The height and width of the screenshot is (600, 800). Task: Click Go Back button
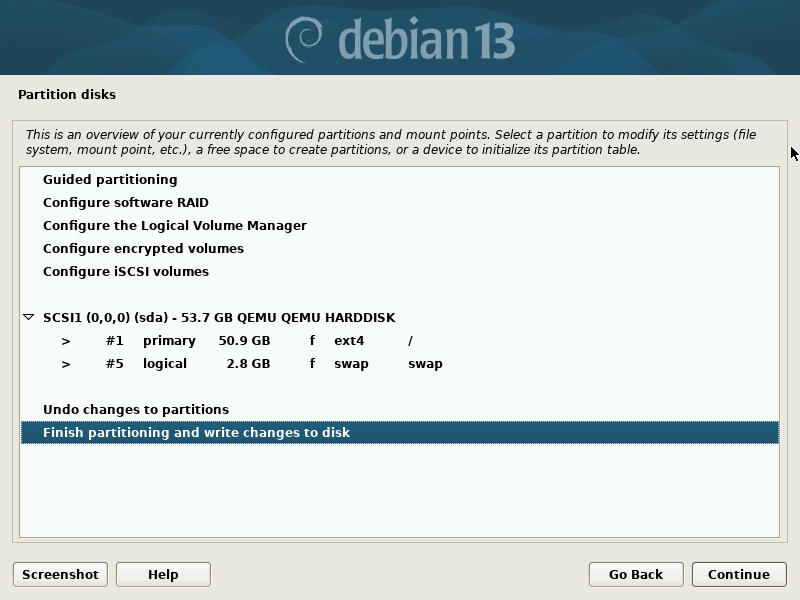tap(636, 574)
